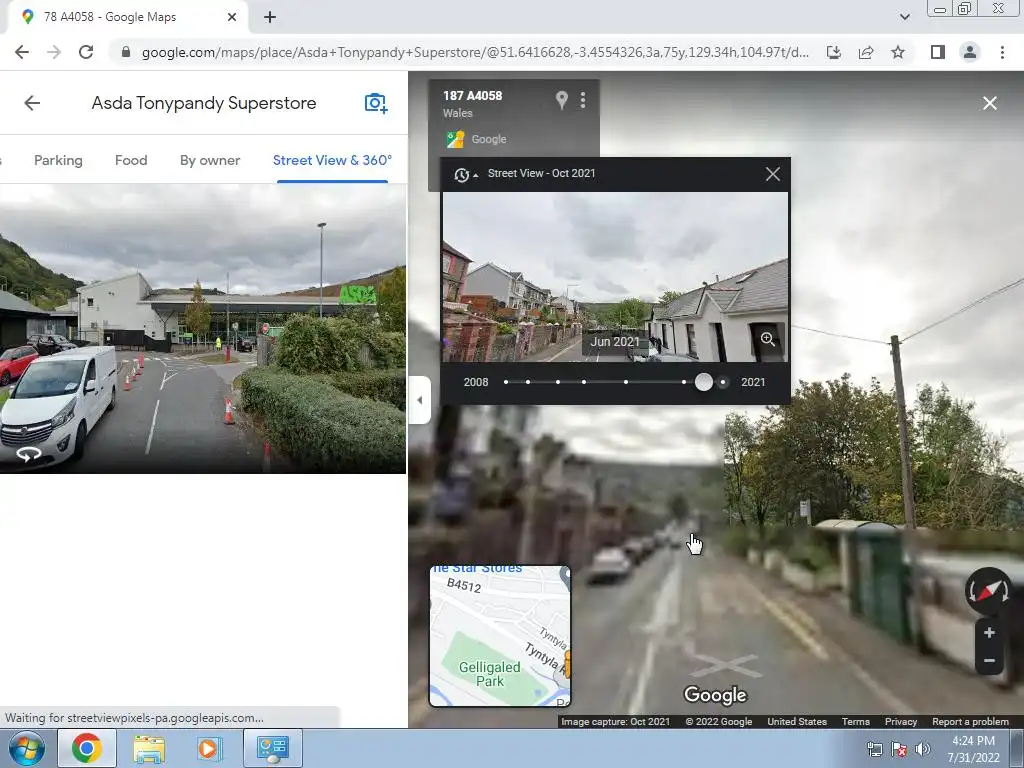This screenshot has width=1024, height=768.
Task: Collapse the time travel history dropdown
Action: click(465, 175)
